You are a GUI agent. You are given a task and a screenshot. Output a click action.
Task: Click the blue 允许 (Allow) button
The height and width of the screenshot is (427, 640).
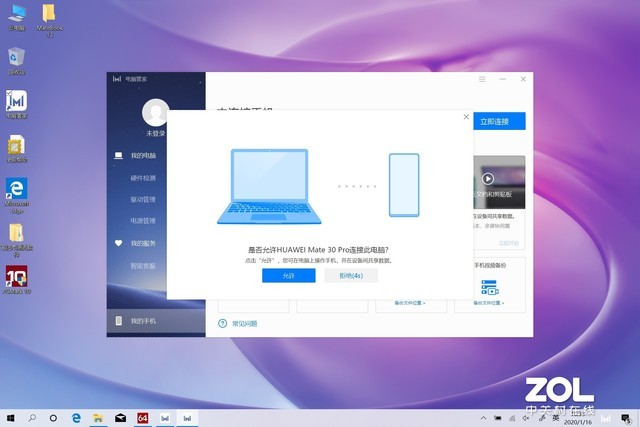289,276
